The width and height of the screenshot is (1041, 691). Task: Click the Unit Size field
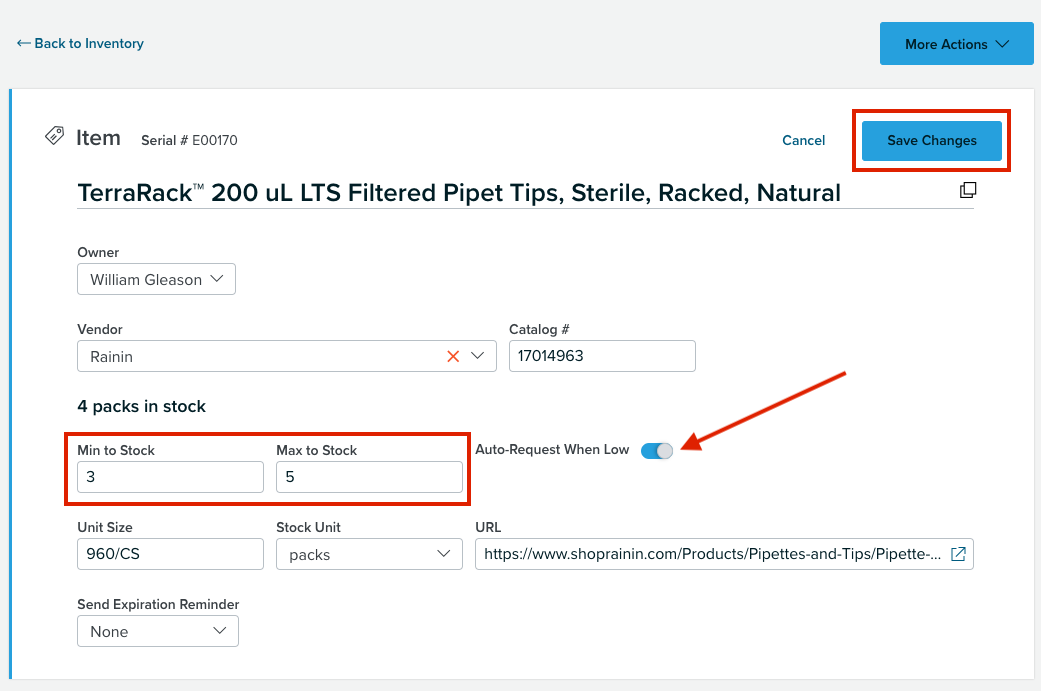point(171,554)
